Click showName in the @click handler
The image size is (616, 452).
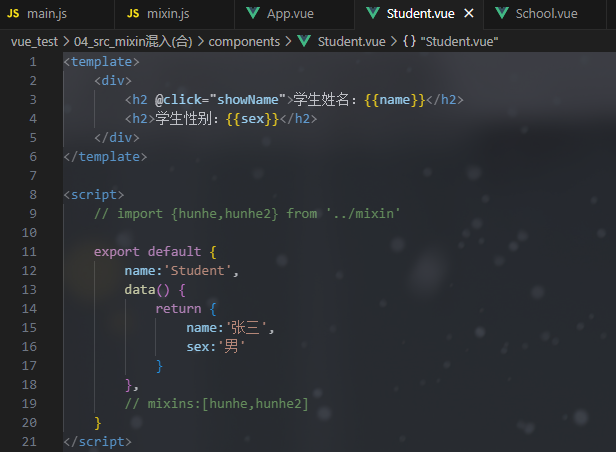(248, 100)
